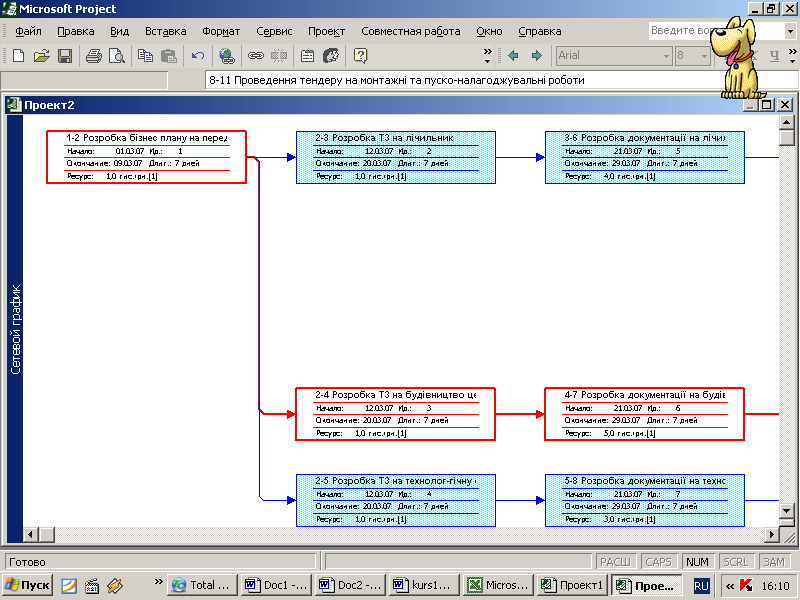Viewport: 800px width, 600px height.
Task: Click the Open file folder icon
Action: (42, 56)
